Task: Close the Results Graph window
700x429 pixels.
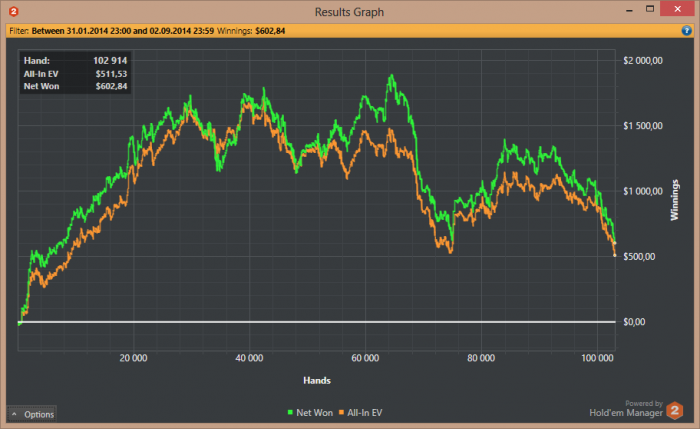Action: pyautogui.click(x=677, y=9)
